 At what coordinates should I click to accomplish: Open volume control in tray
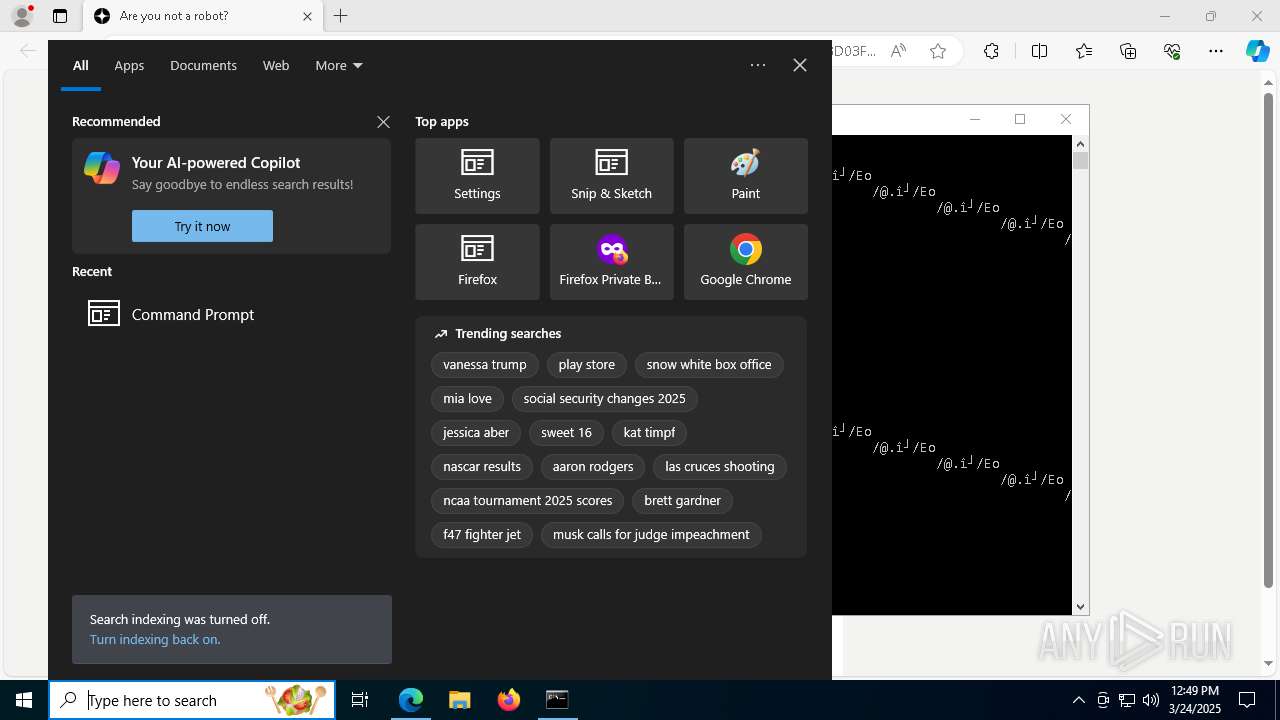click(x=1151, y=700)
